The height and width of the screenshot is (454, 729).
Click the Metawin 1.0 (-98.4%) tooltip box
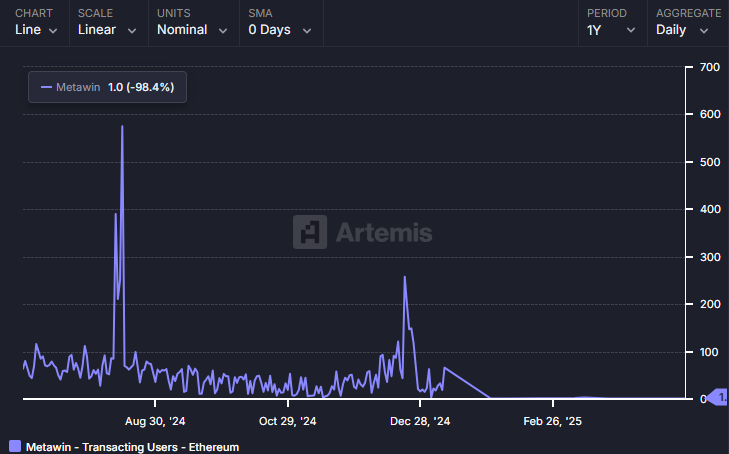pos(107,87)
